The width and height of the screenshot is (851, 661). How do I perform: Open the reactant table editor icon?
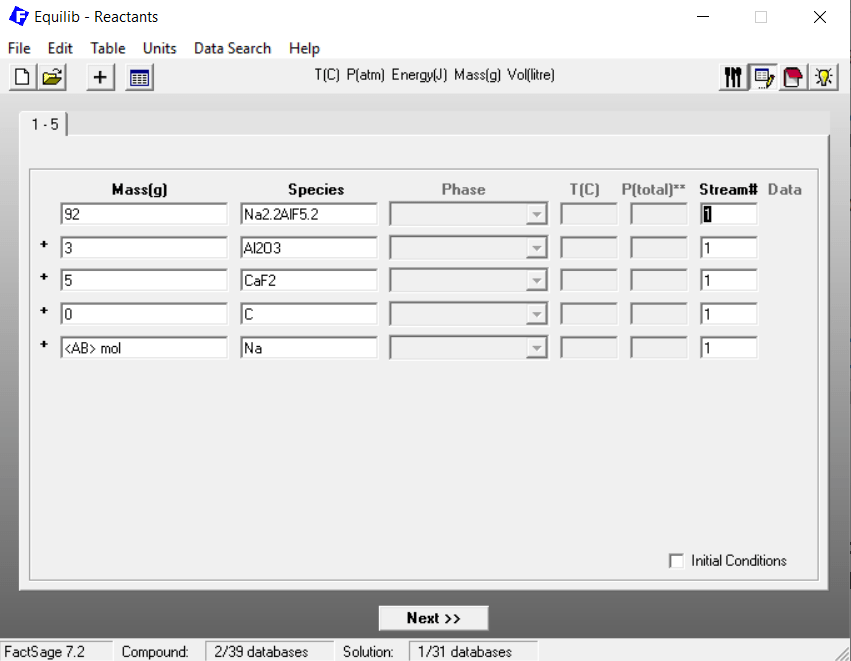click(x=139, y=77)
